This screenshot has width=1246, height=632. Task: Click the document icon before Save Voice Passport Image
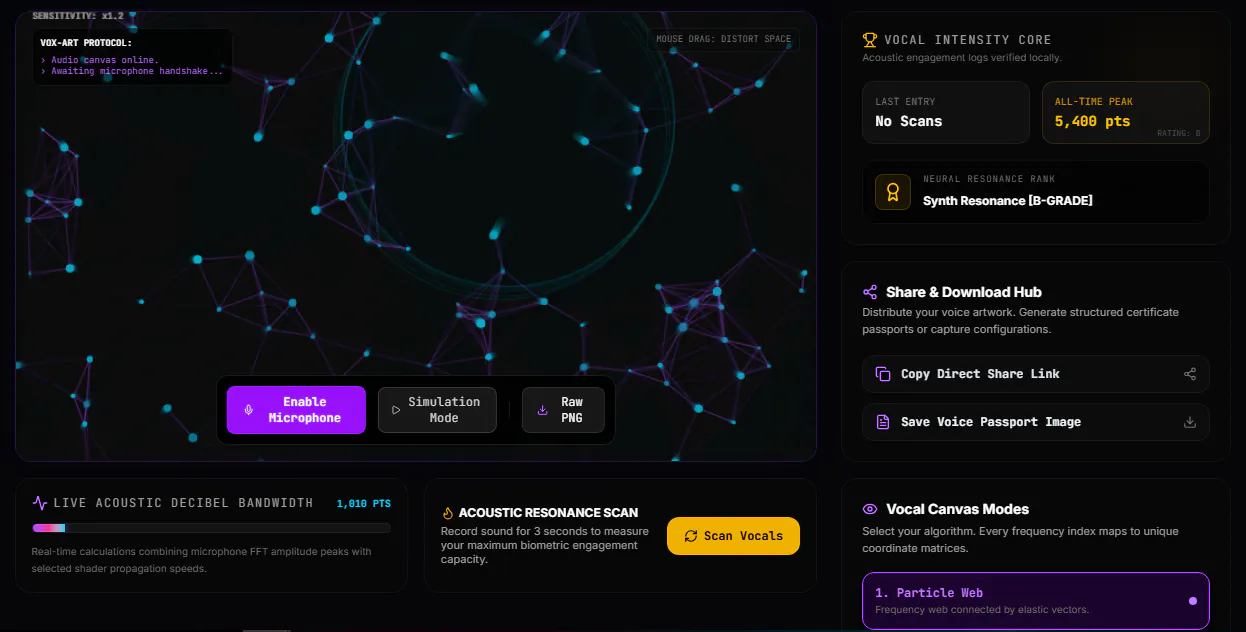click(883, 422)
